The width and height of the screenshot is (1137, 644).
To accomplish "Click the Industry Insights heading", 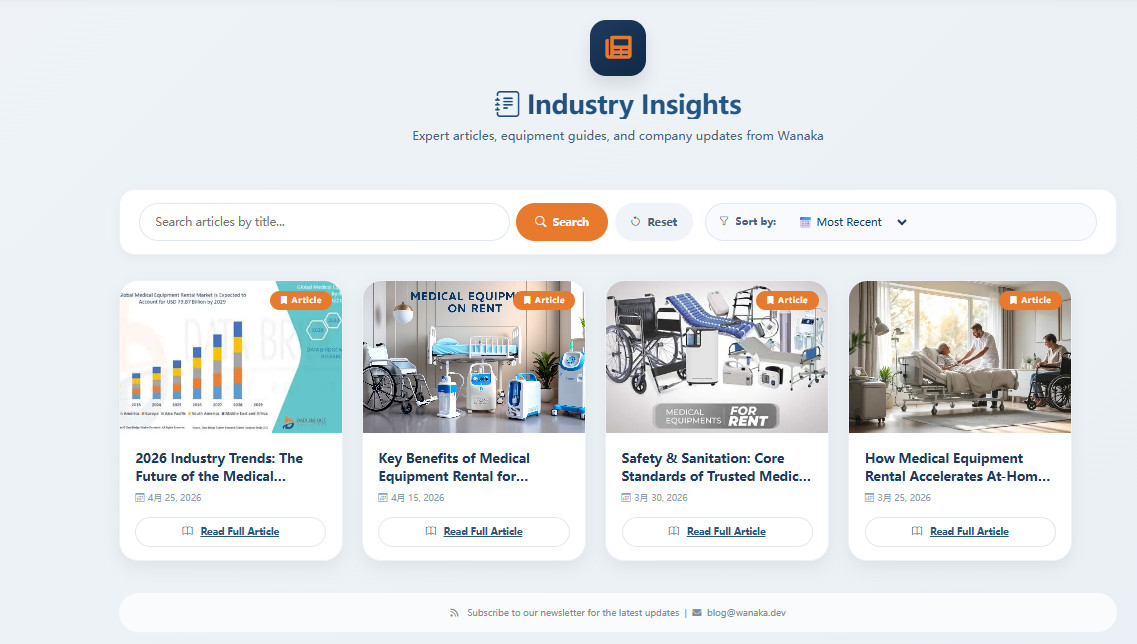I will pos(634,104).
